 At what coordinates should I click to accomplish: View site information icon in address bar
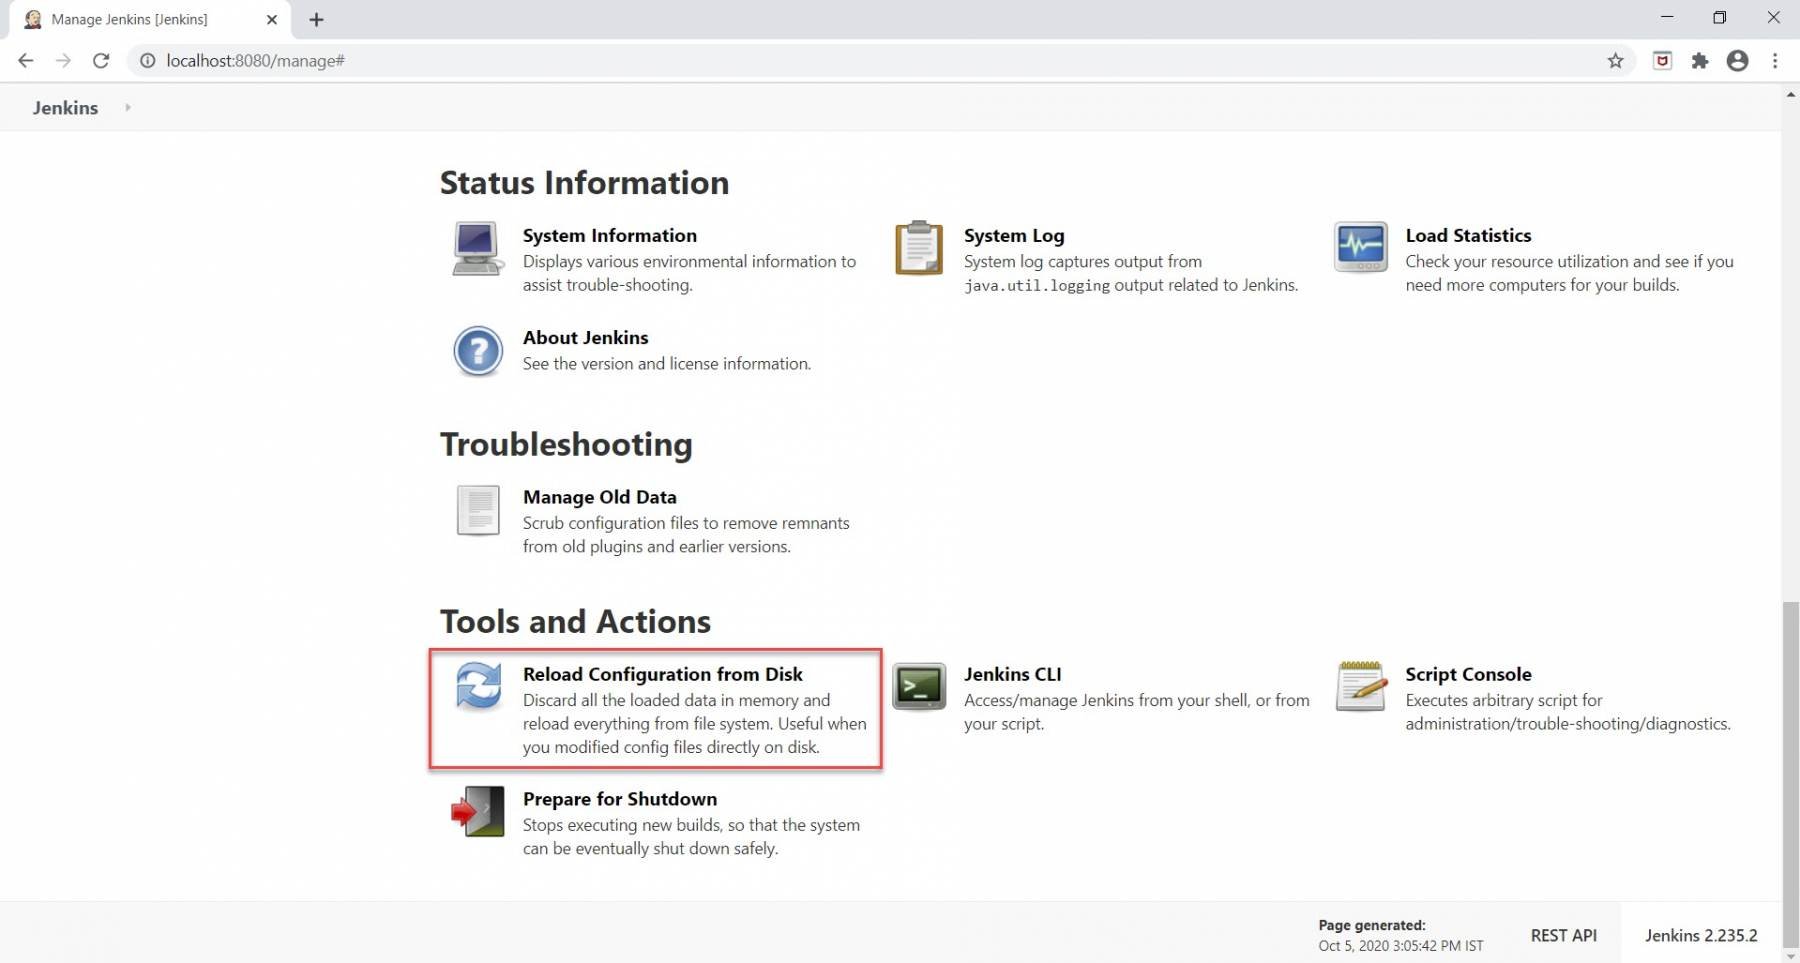click(x=147, y=61)
